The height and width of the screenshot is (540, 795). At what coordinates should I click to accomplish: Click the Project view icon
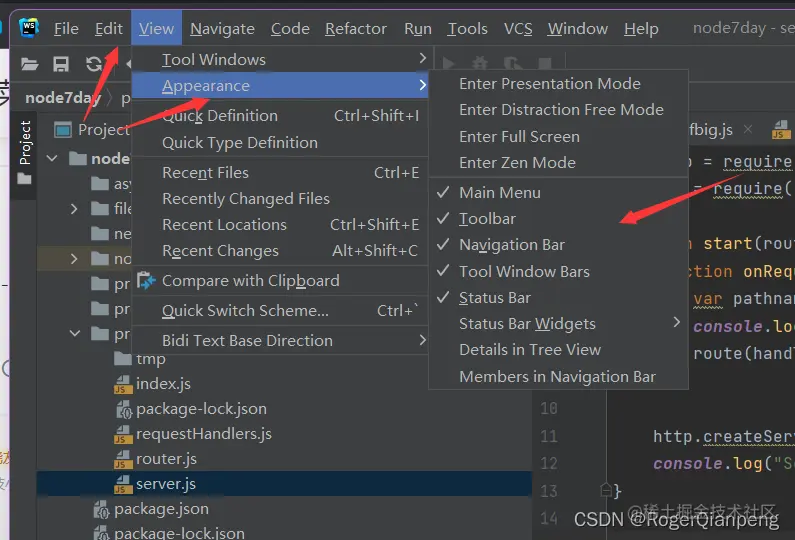63,130
